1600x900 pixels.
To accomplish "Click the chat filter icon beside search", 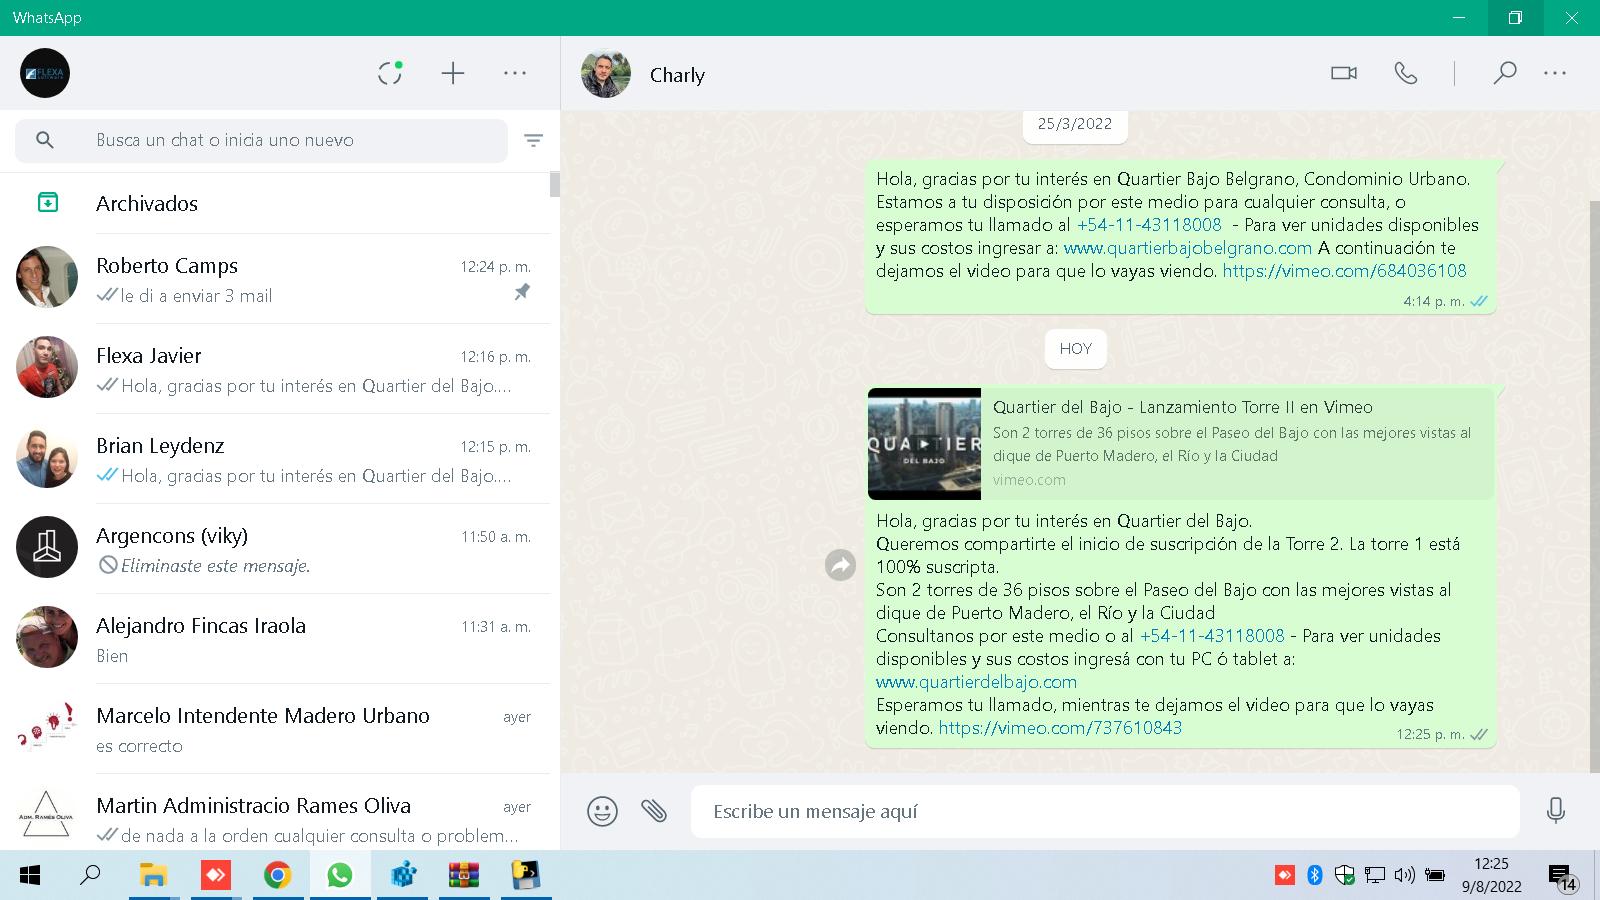I will [534, 140].
